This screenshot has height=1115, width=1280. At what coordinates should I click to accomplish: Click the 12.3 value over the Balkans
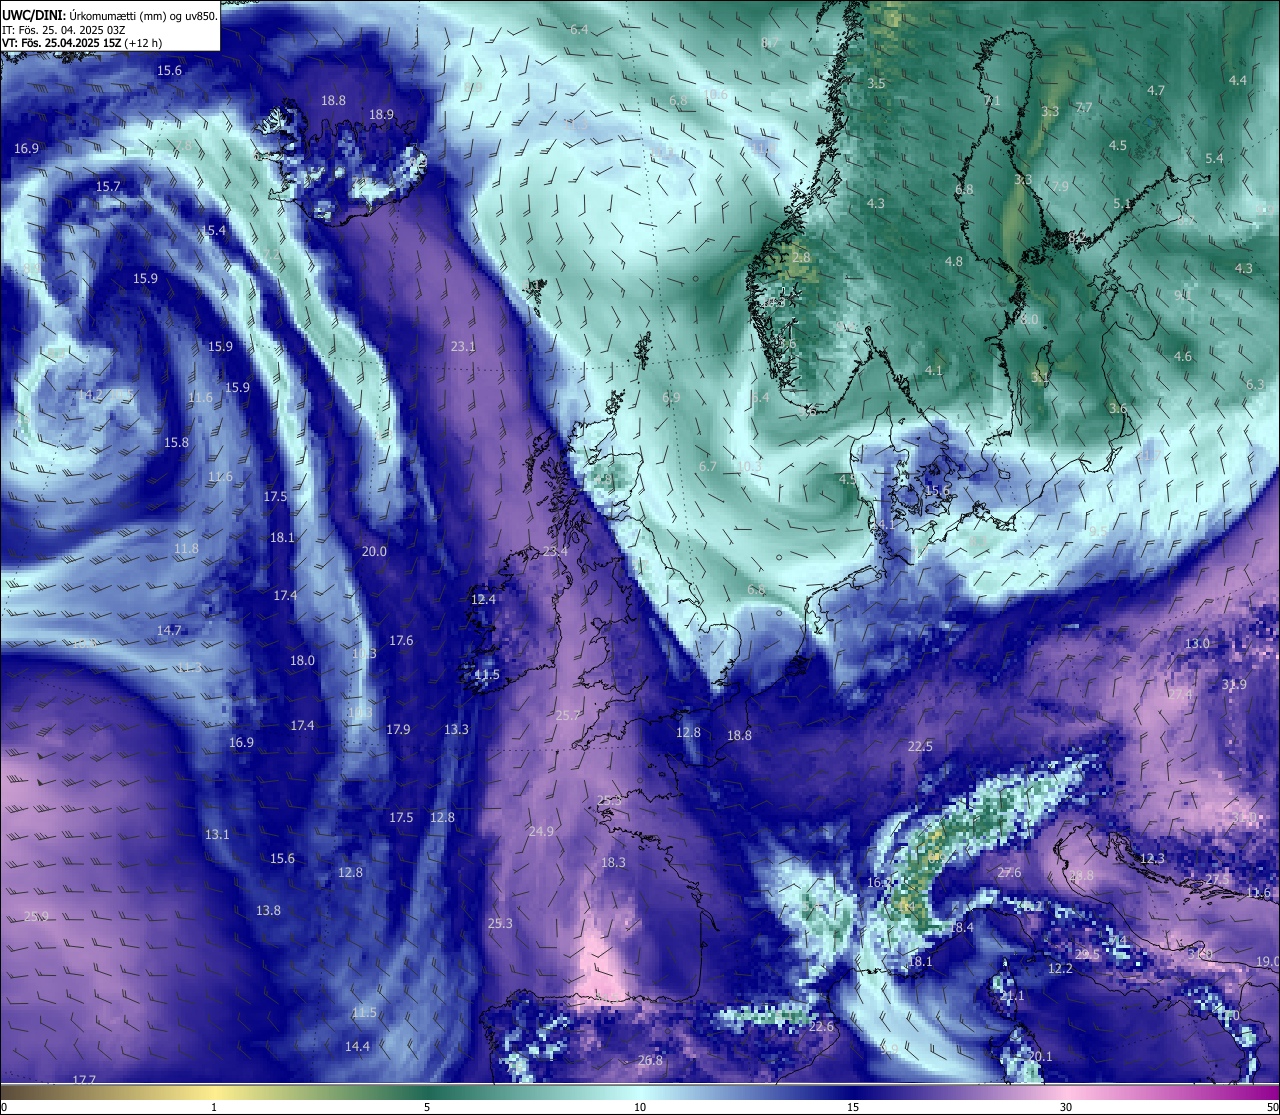1152,859
